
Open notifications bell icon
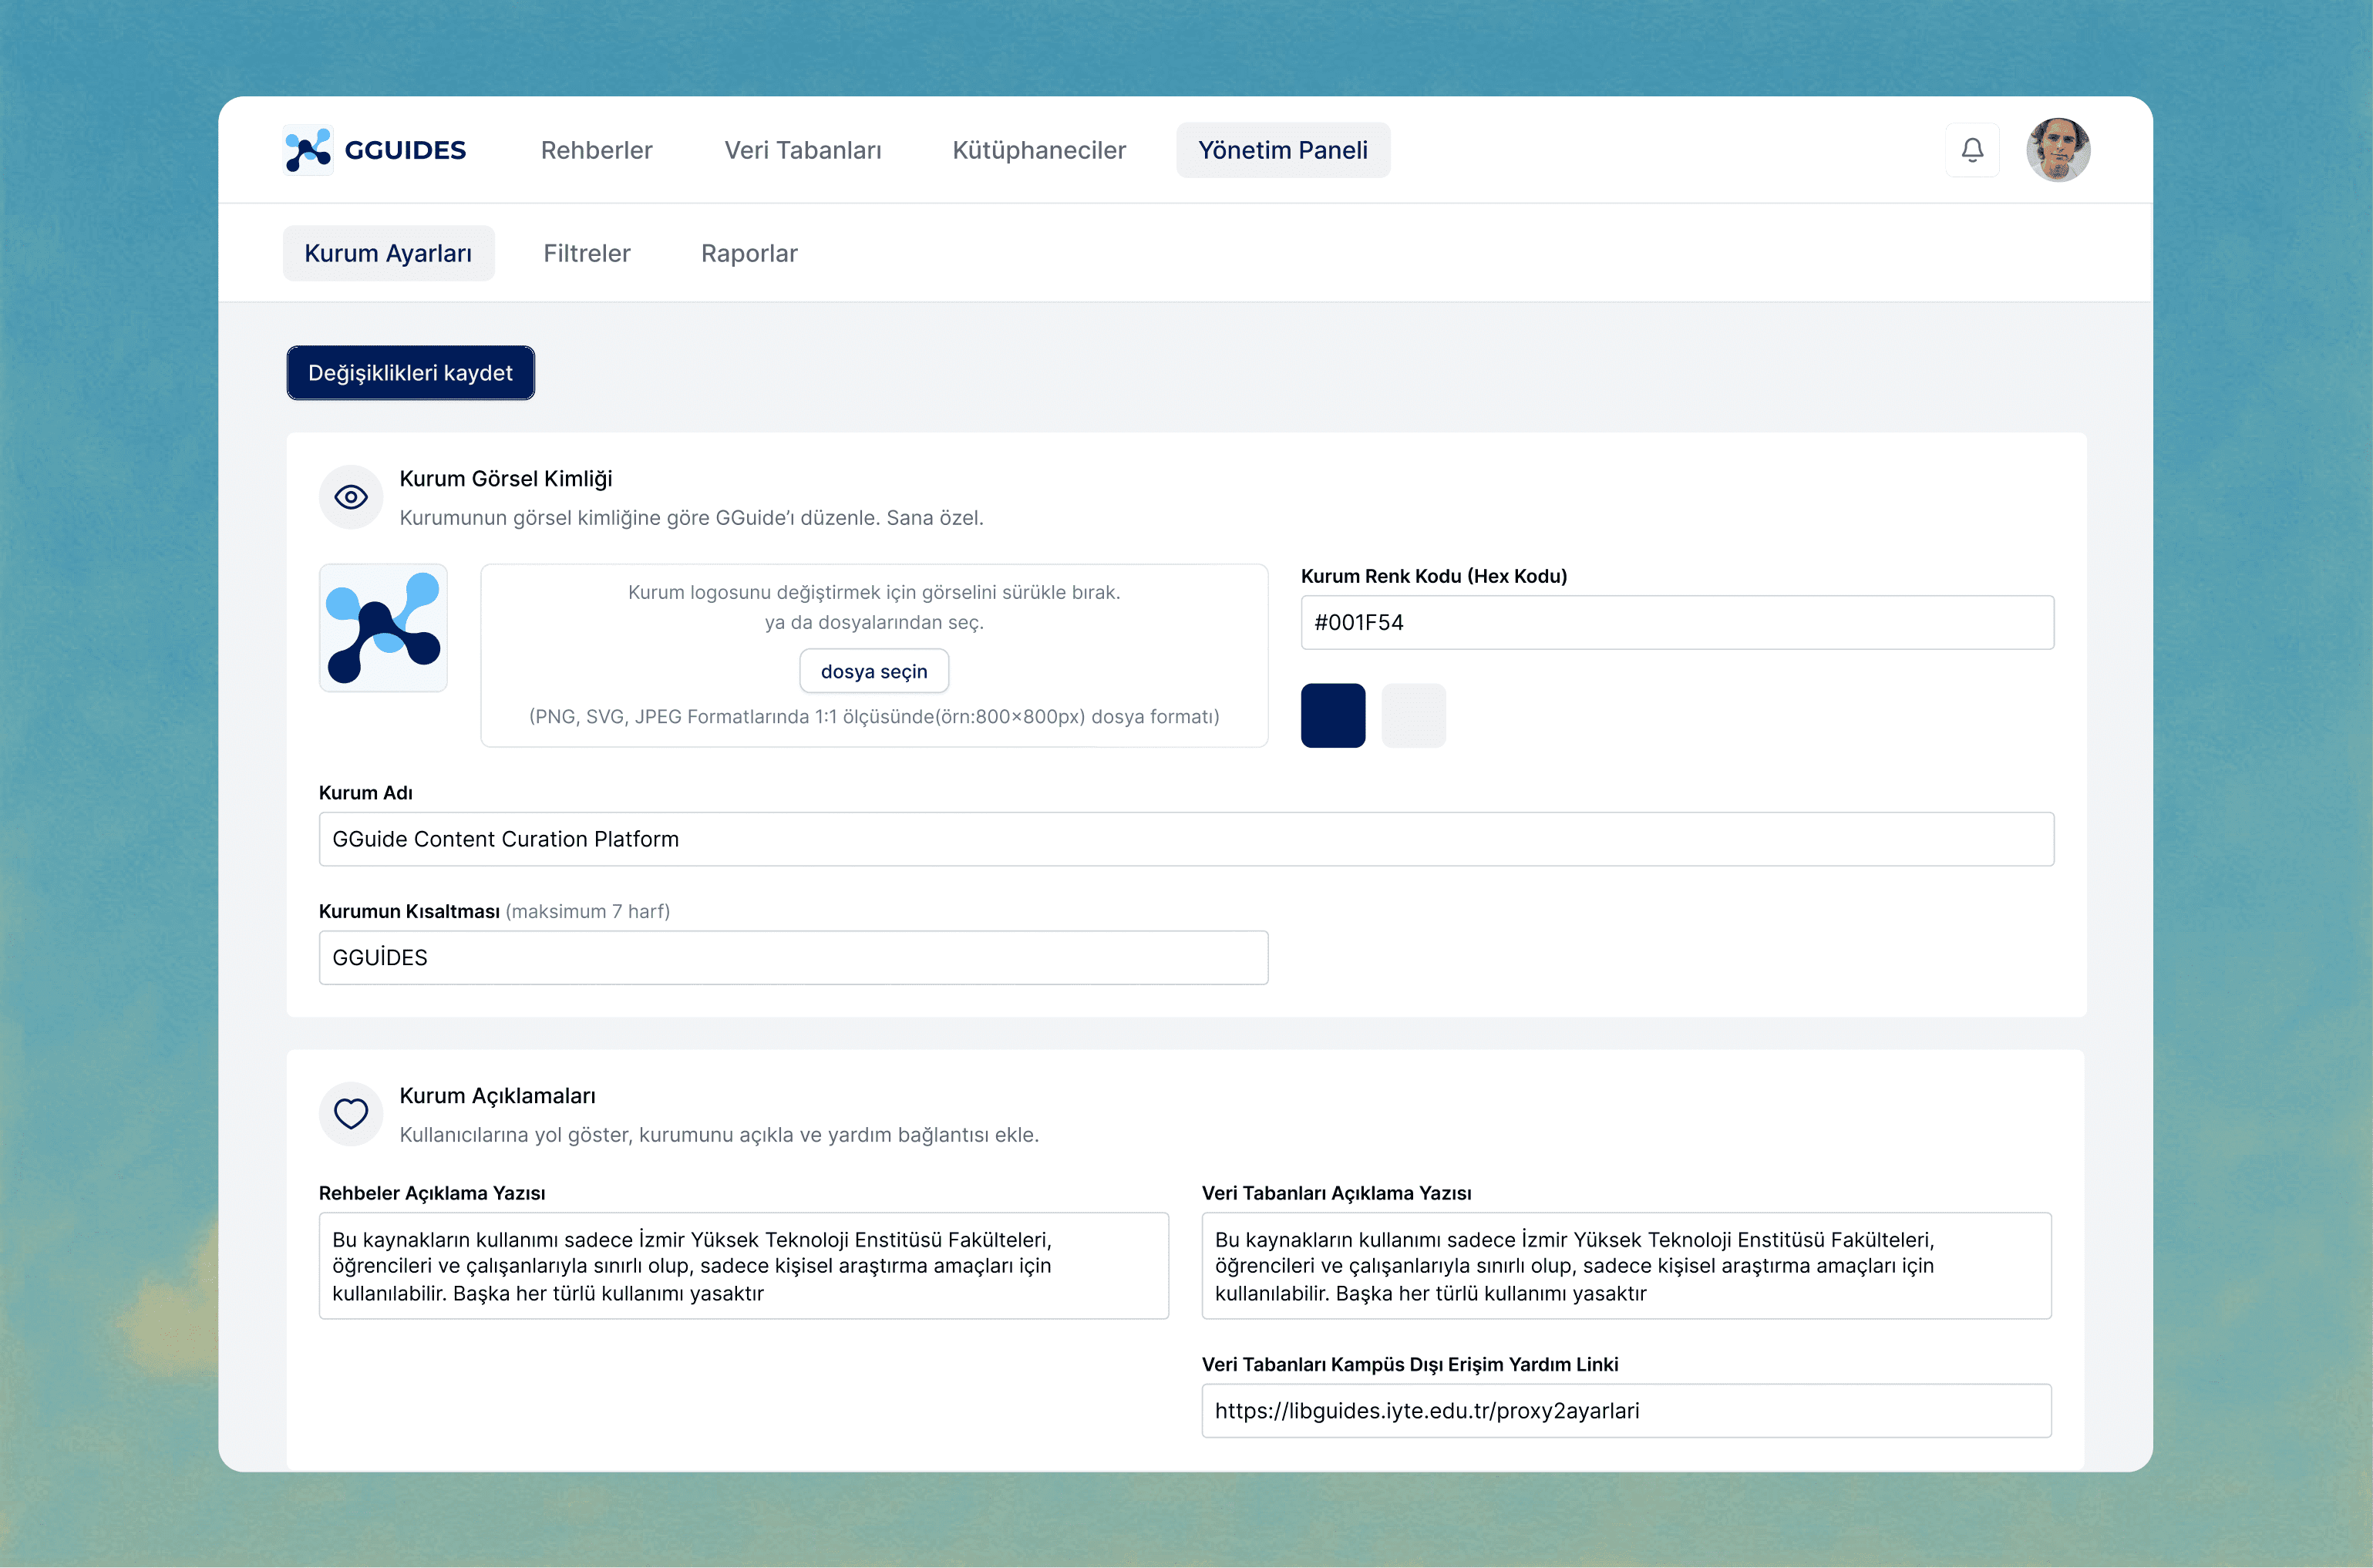[x=1972, y=150]
